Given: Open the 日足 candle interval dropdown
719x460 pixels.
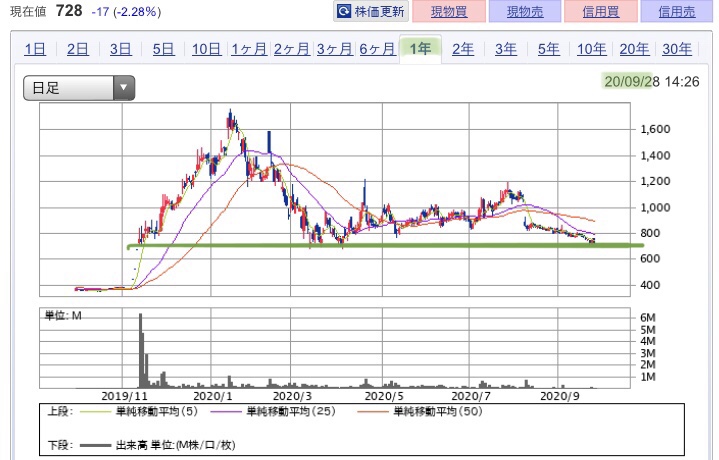Looking at the screenshot, I should pyautogui.click(x=79, y=88).
